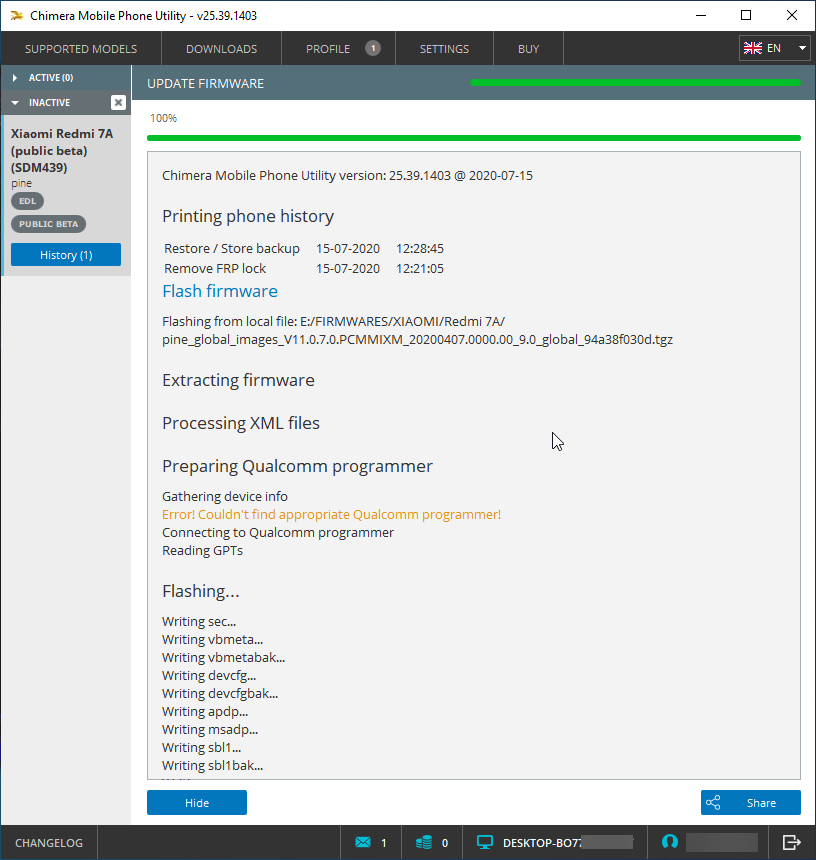The width and height of the screenshot is (816, 860).
Task: Click the 'Writing sbl1bak...' log line
Action: pyautogui.click(x=212, y=766)
